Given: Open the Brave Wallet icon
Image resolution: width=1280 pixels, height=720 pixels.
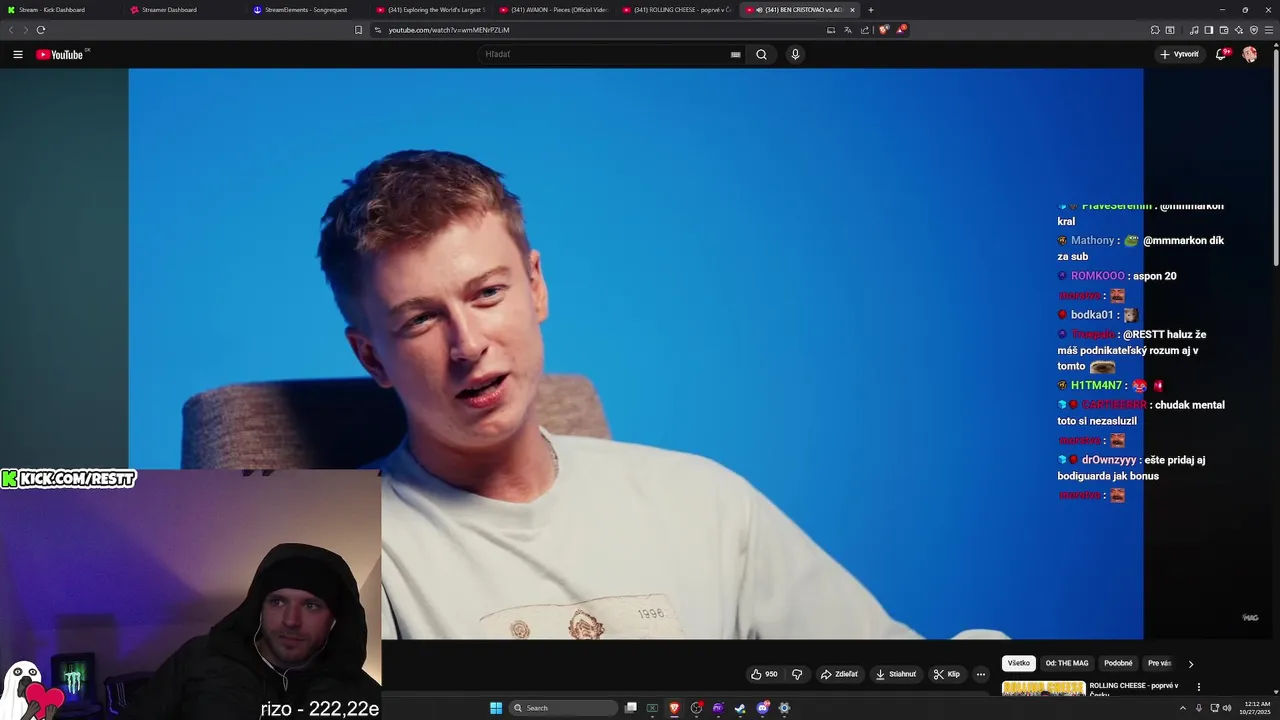Looking at the screenshot, I should point(1224,30).
